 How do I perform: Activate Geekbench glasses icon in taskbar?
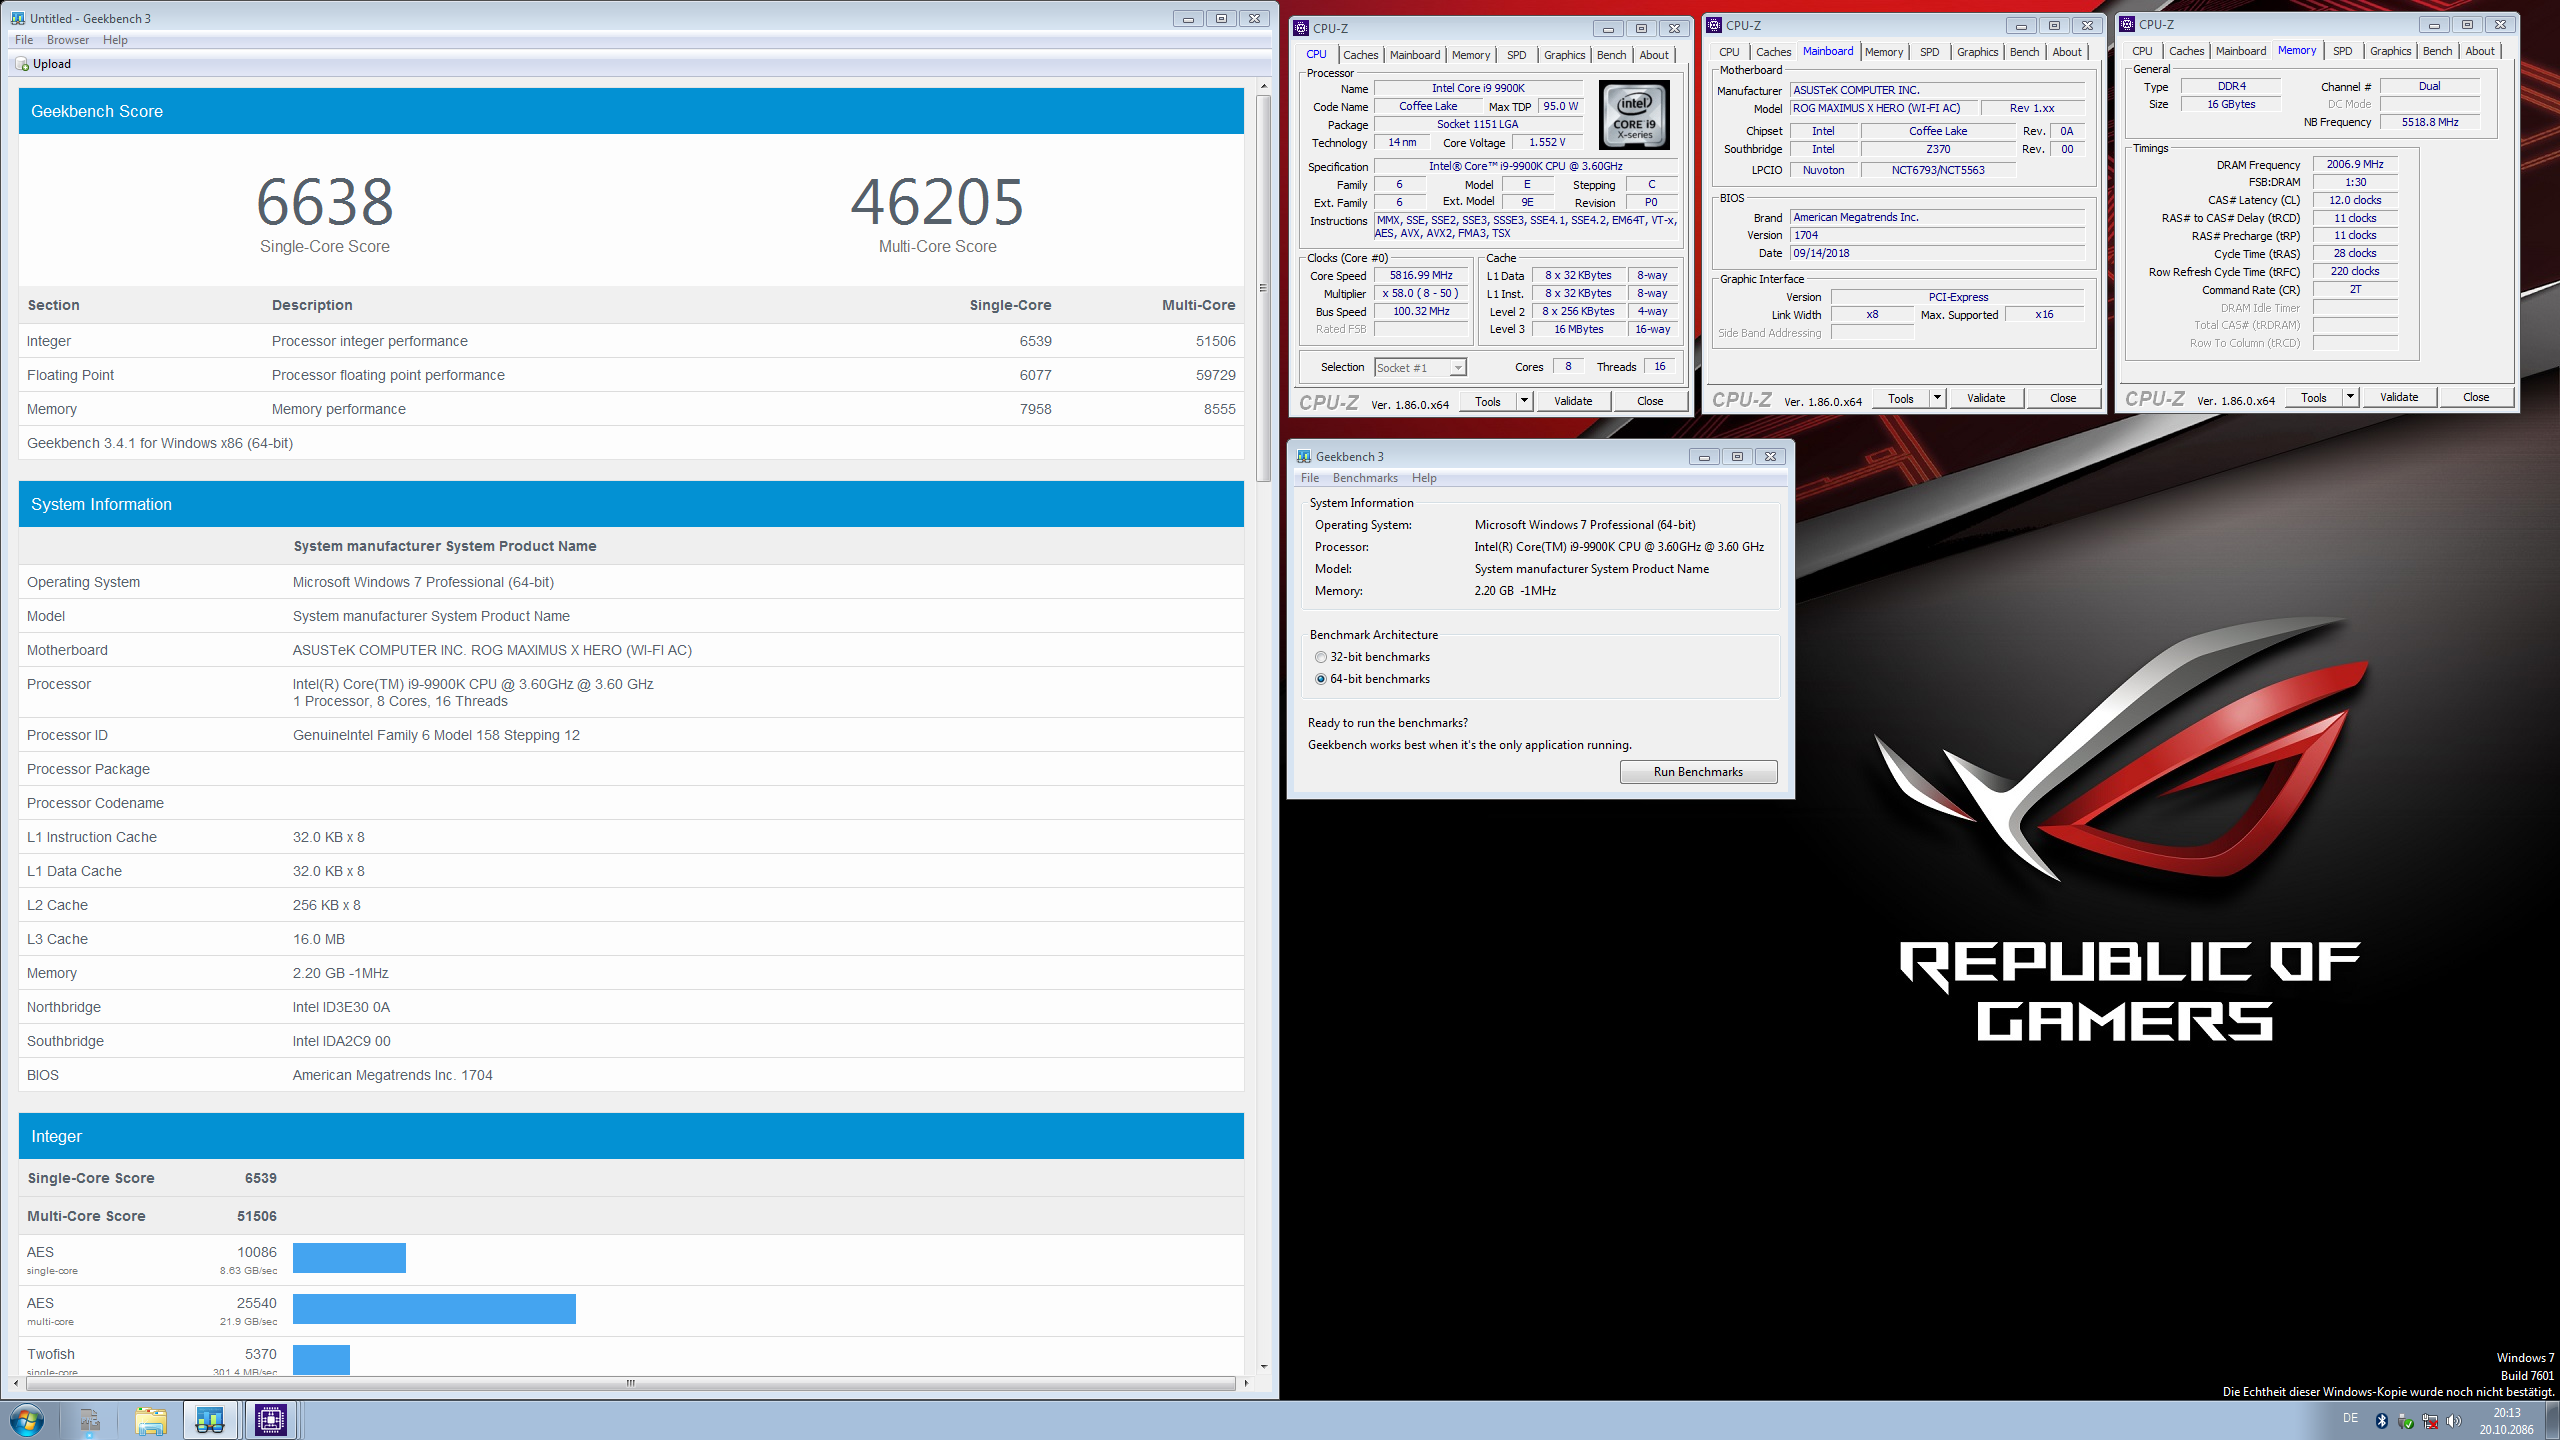[210, 1420]
